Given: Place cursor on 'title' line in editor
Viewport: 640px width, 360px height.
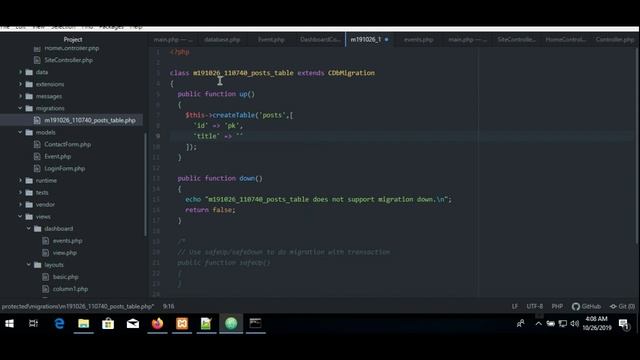Looking at the screenshot, I should click(x=402, y=136).
